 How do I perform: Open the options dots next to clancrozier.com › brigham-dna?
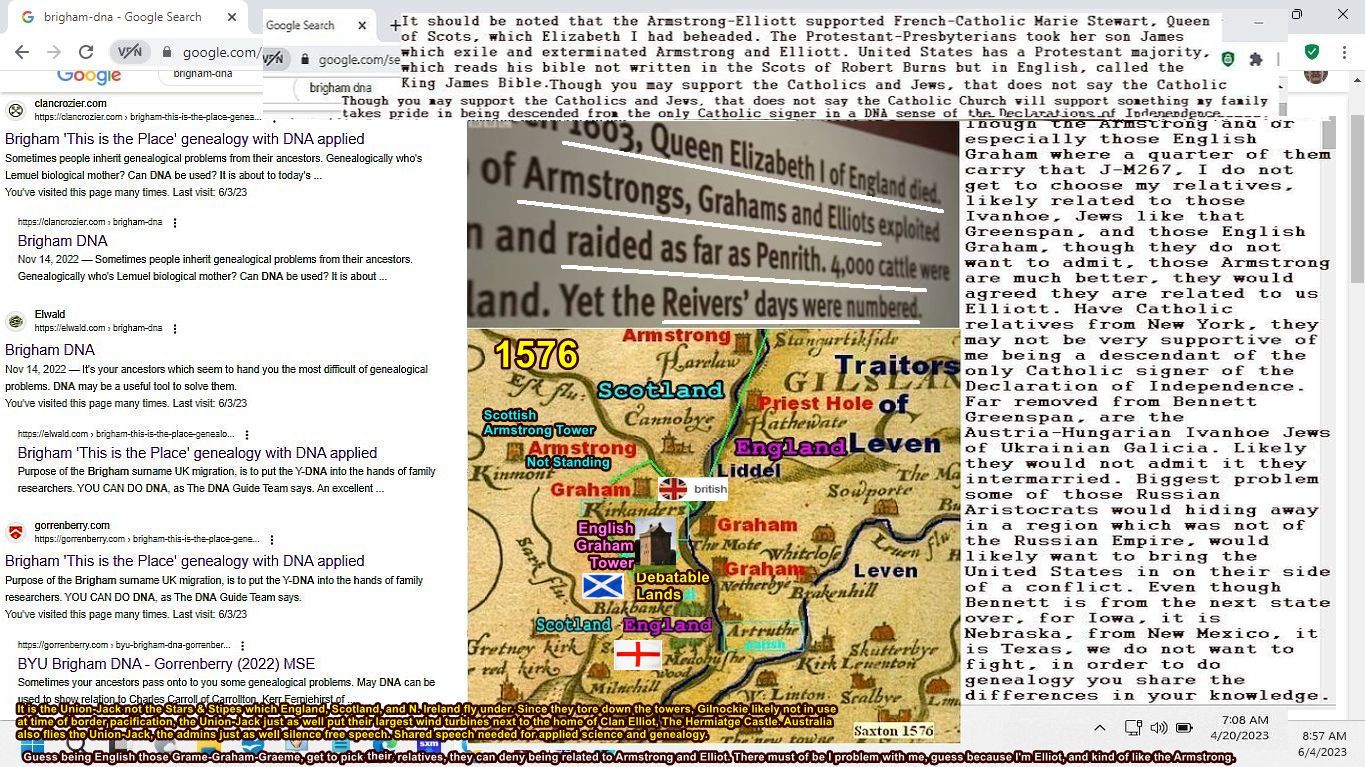175,222
